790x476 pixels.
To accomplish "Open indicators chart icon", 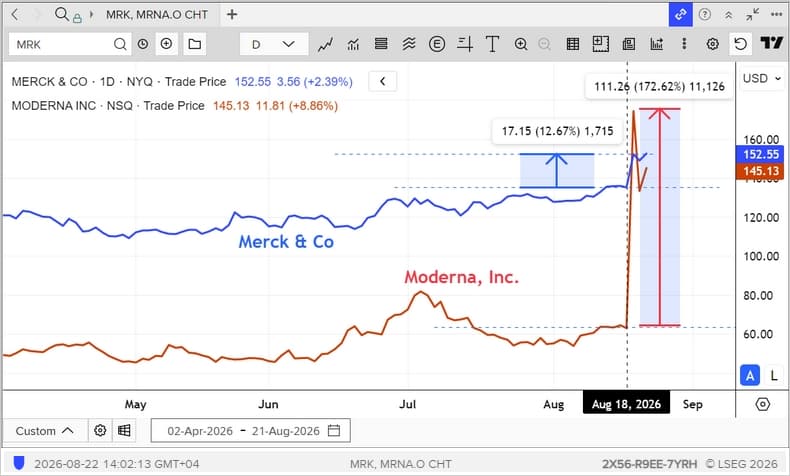I will [x=353, y=44].
